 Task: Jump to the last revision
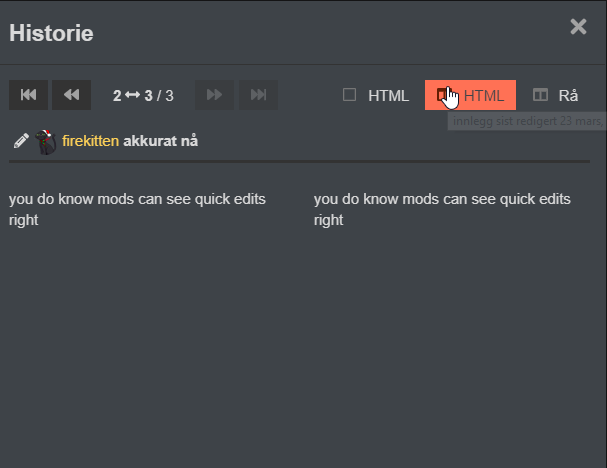pos(258,95)
